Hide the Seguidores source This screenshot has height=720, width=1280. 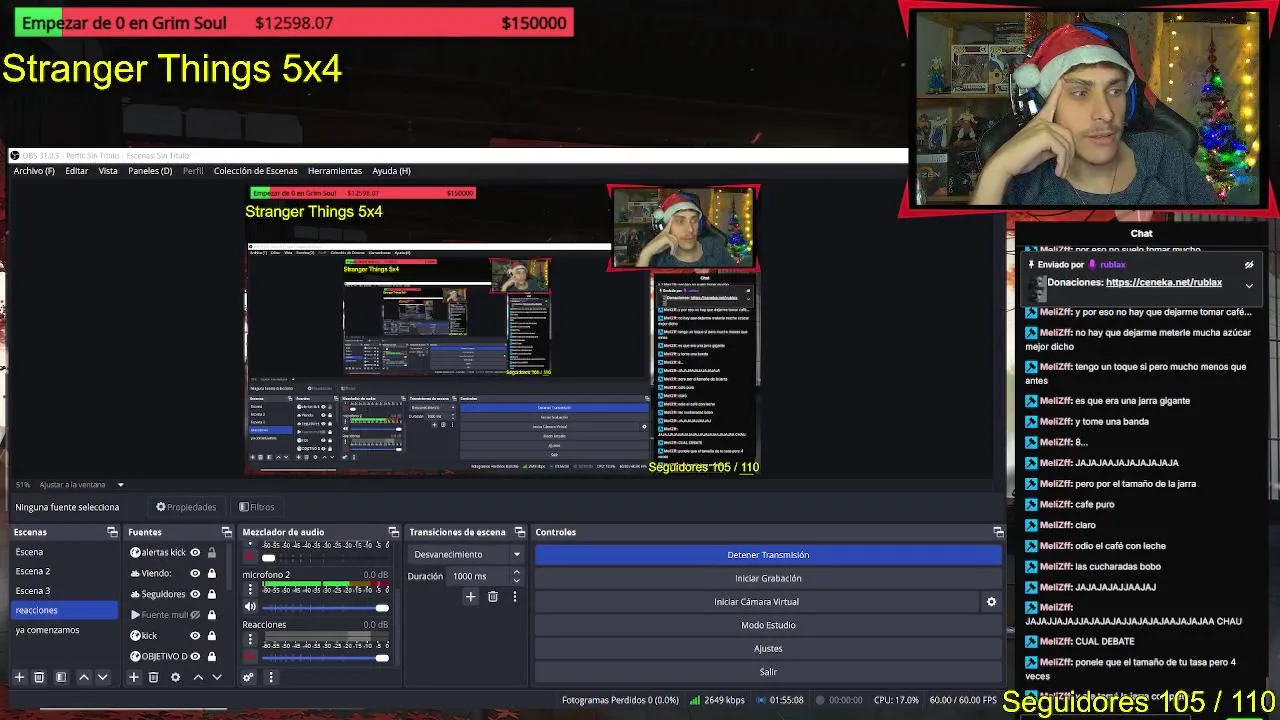click(195, 594)
